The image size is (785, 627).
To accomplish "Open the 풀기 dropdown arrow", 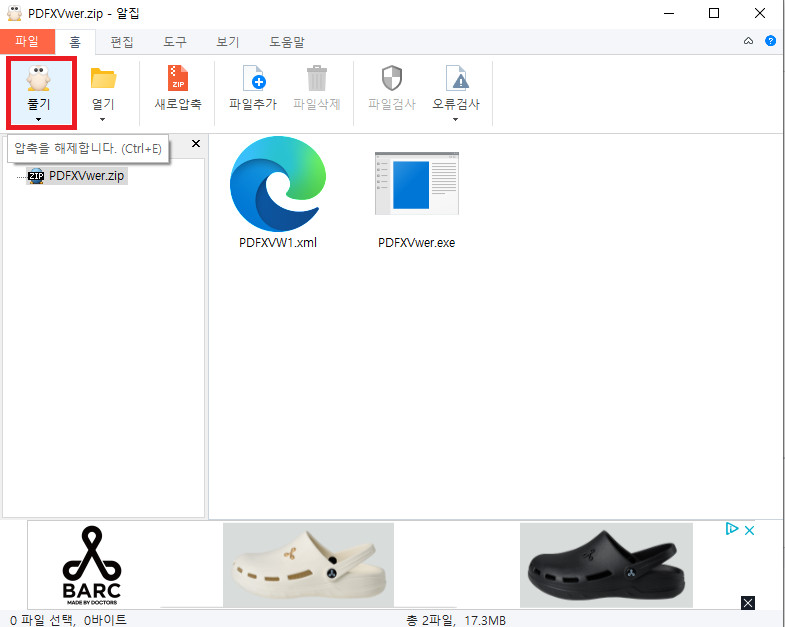I will coord(39,120).
